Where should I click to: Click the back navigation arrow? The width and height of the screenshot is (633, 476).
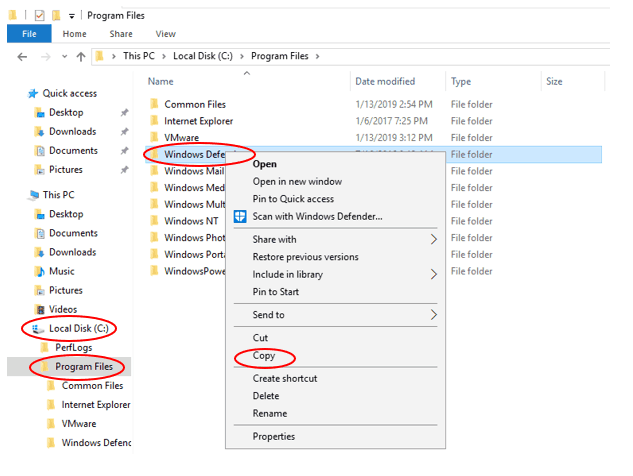click(22, 57)
